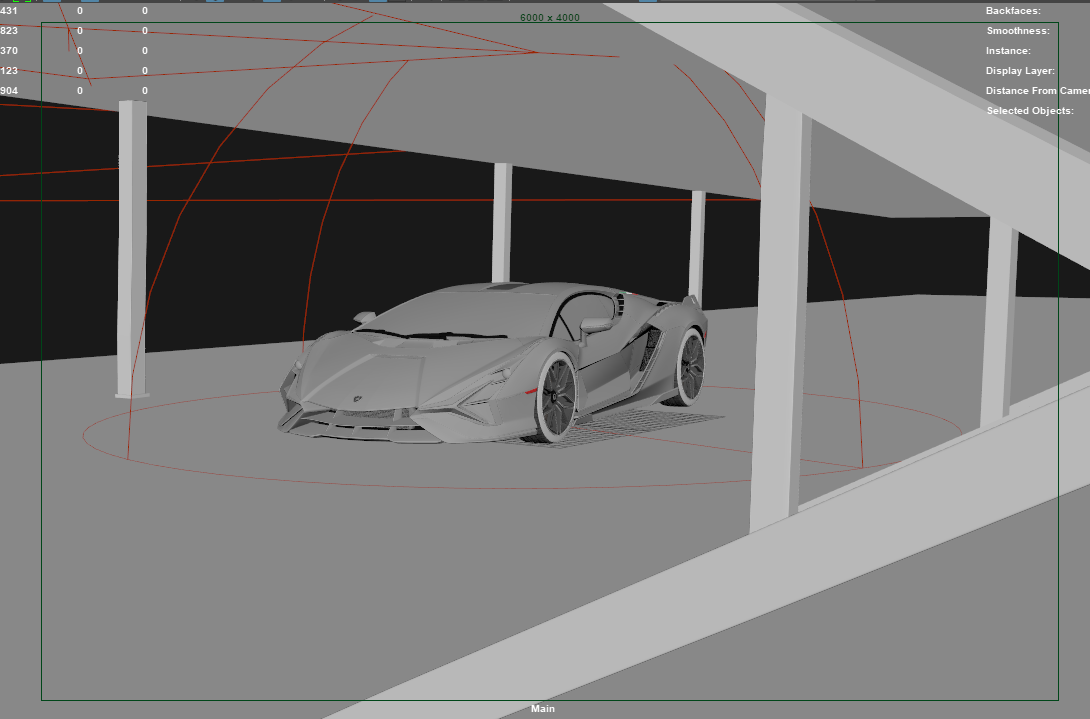Click the Distance From Camera label
Image resolution: width=1090 pixels, height=719 pixels.
tap(1037, 91)
